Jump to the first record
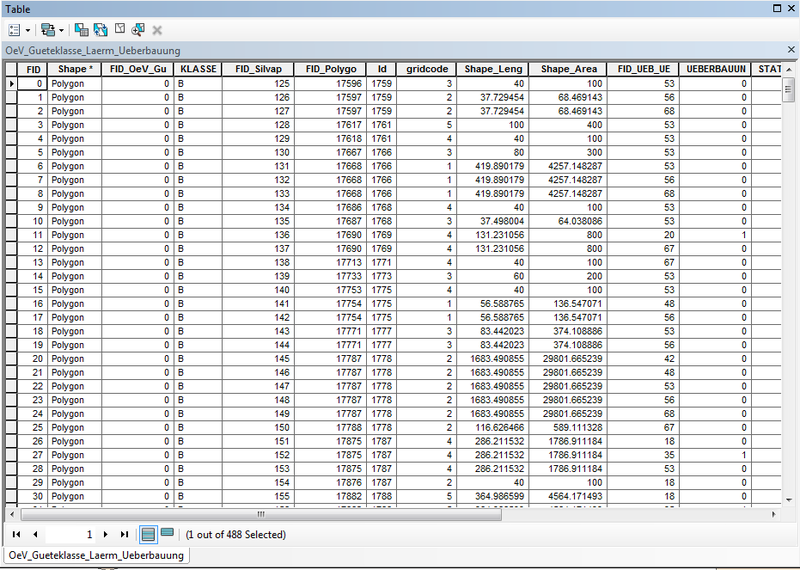The height and width of the screenshot is (570, 800). tap(17, 535)
